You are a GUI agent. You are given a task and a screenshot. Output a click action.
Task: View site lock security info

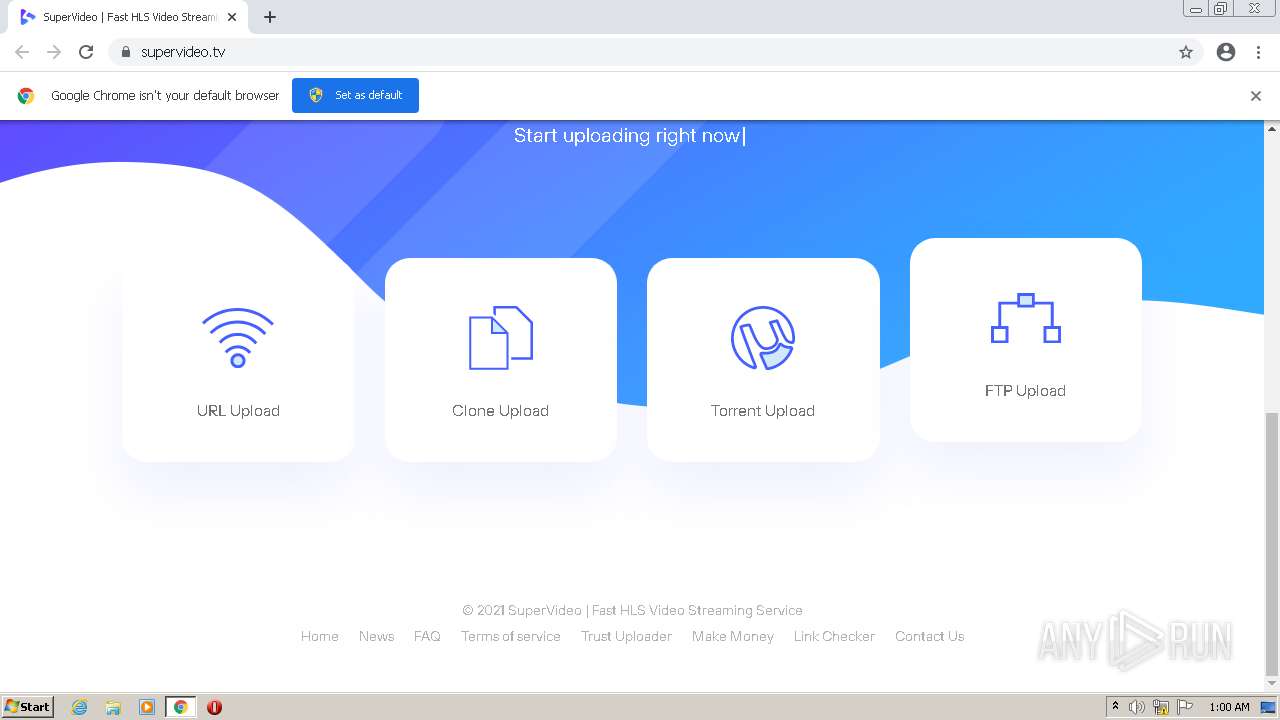126,52
